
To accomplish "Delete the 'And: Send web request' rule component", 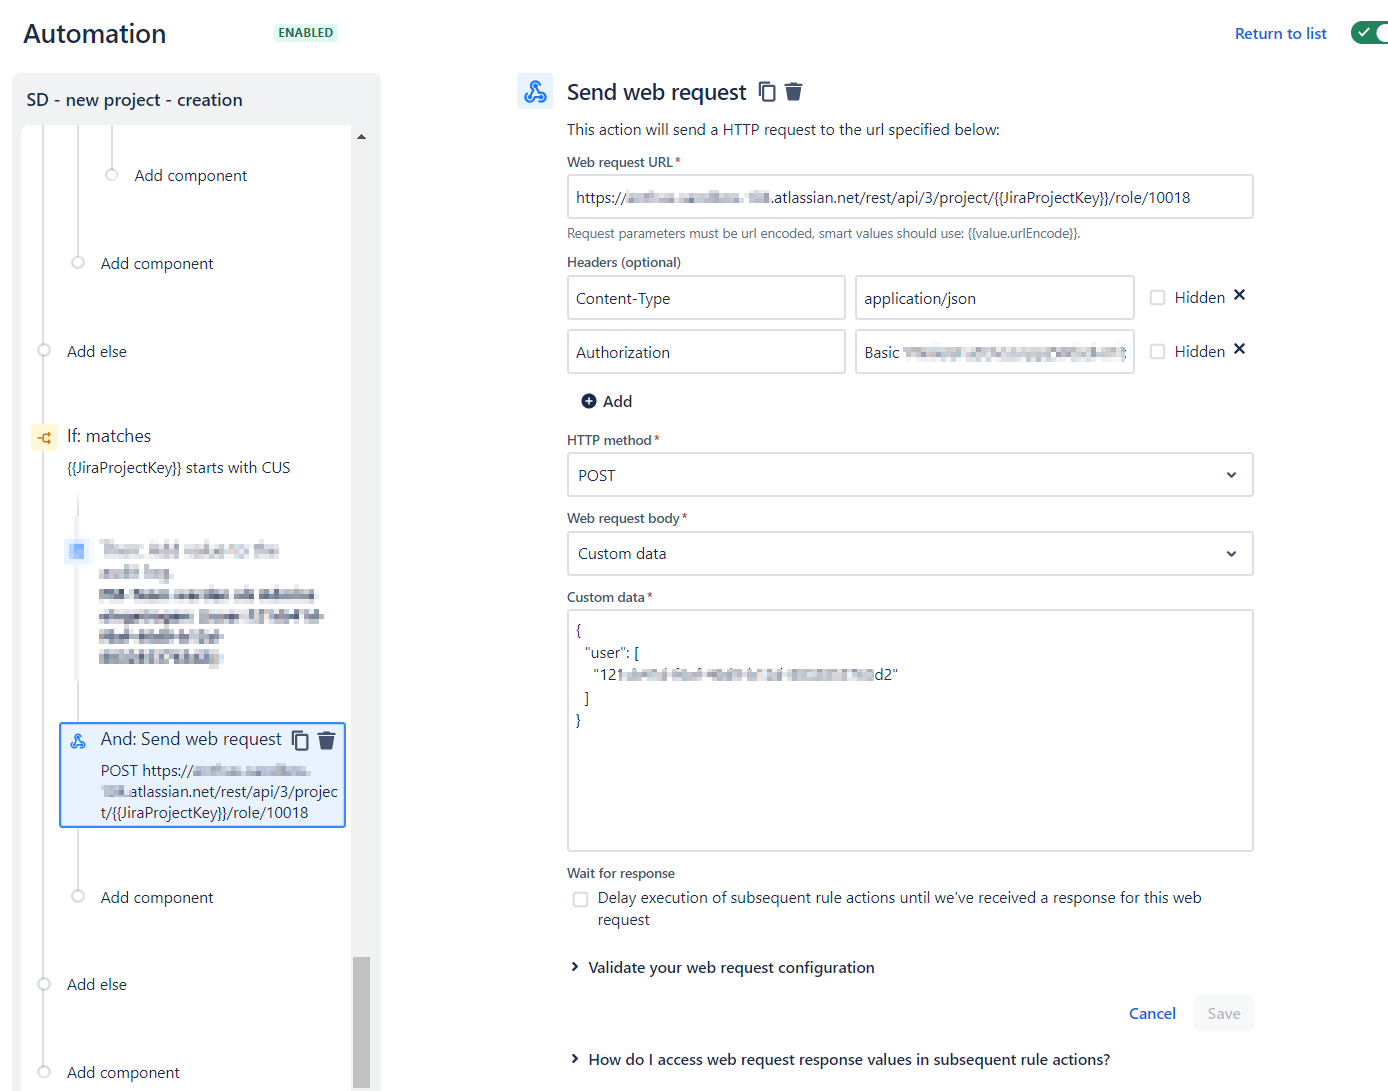I will click(326, 740).
